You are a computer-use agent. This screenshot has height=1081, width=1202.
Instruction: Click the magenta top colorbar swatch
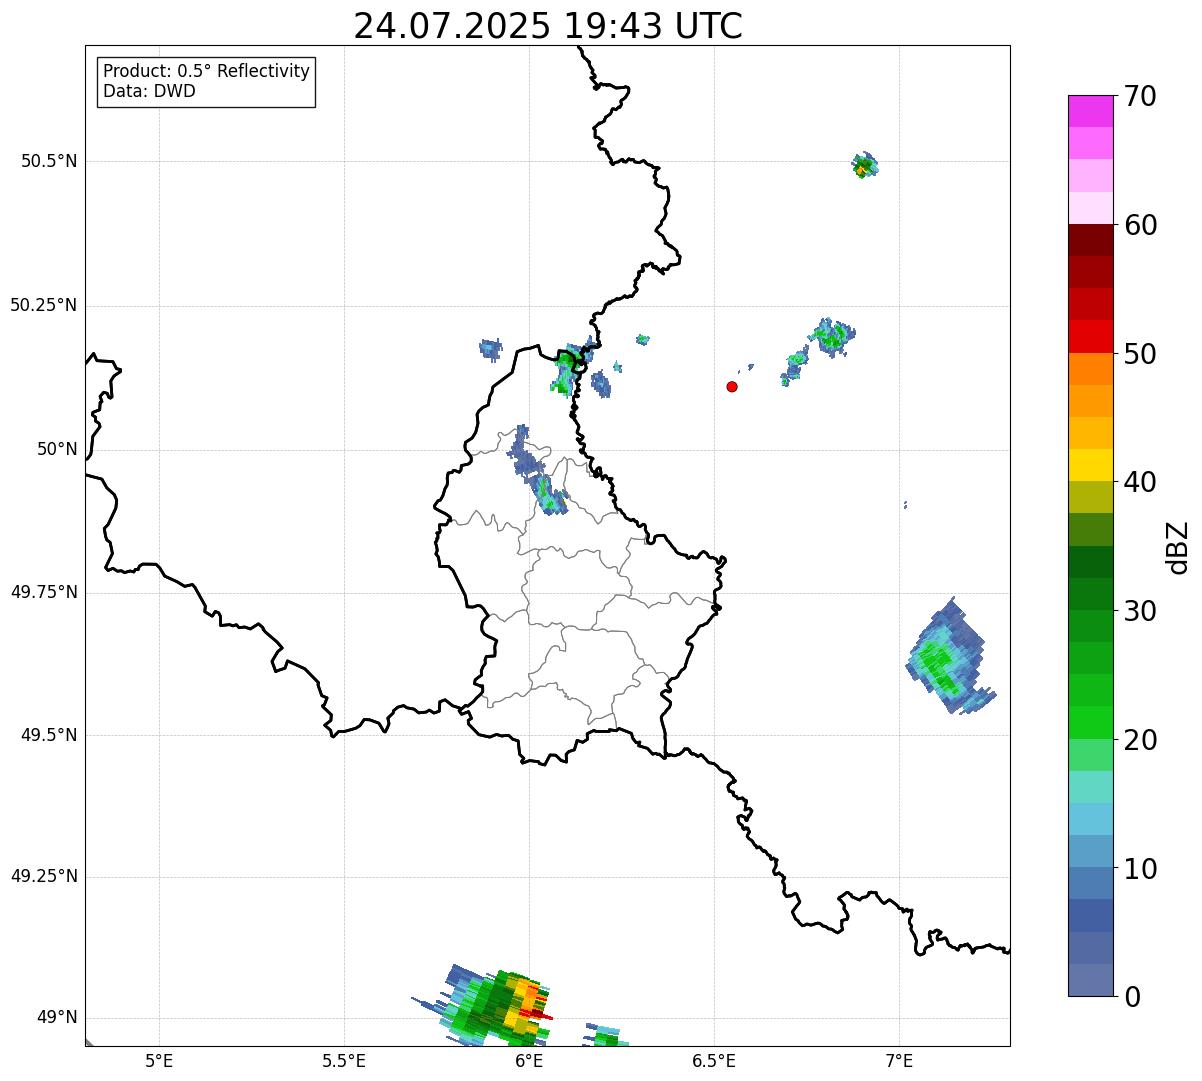click(1091, 111)
